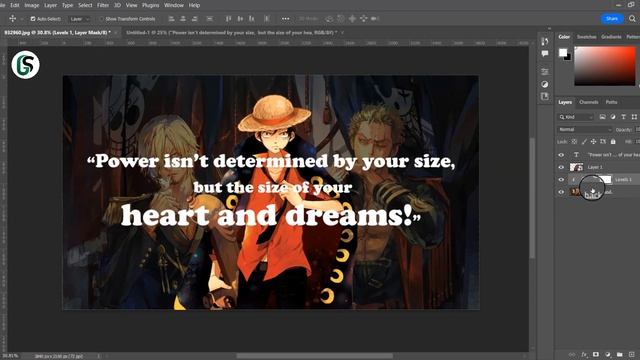The height and width of the screenshot is (360, 640).
Task: Switch to the 932960.jpg document tab
Action: (x=57, y=32)
